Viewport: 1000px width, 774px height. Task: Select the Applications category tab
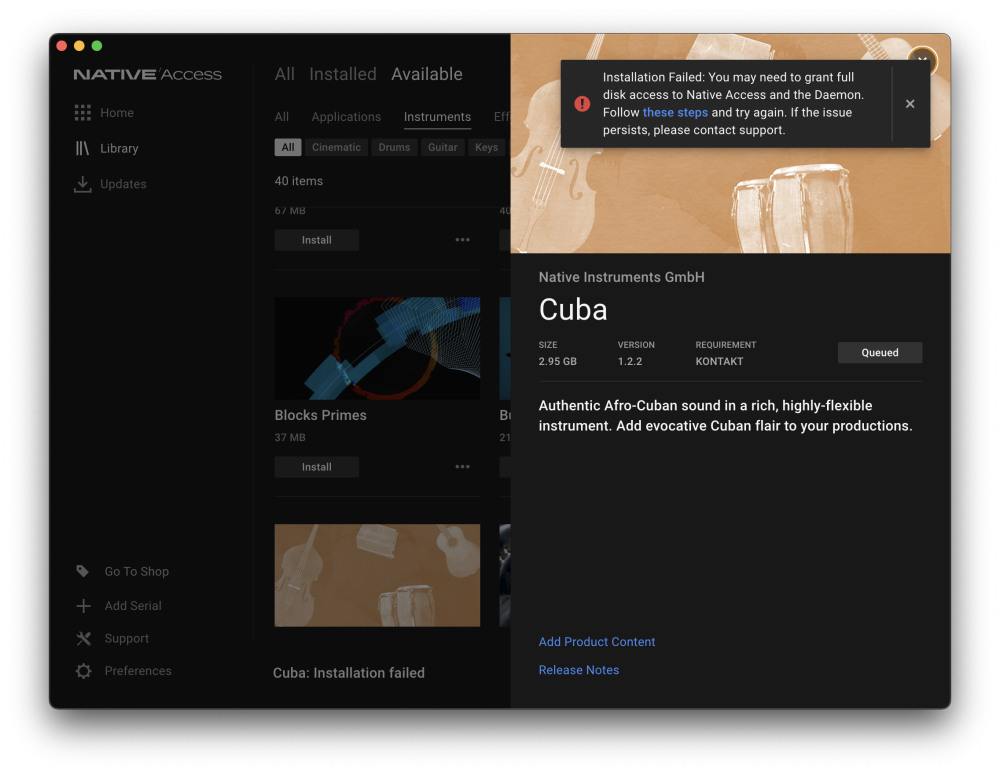tap(346, 117)
